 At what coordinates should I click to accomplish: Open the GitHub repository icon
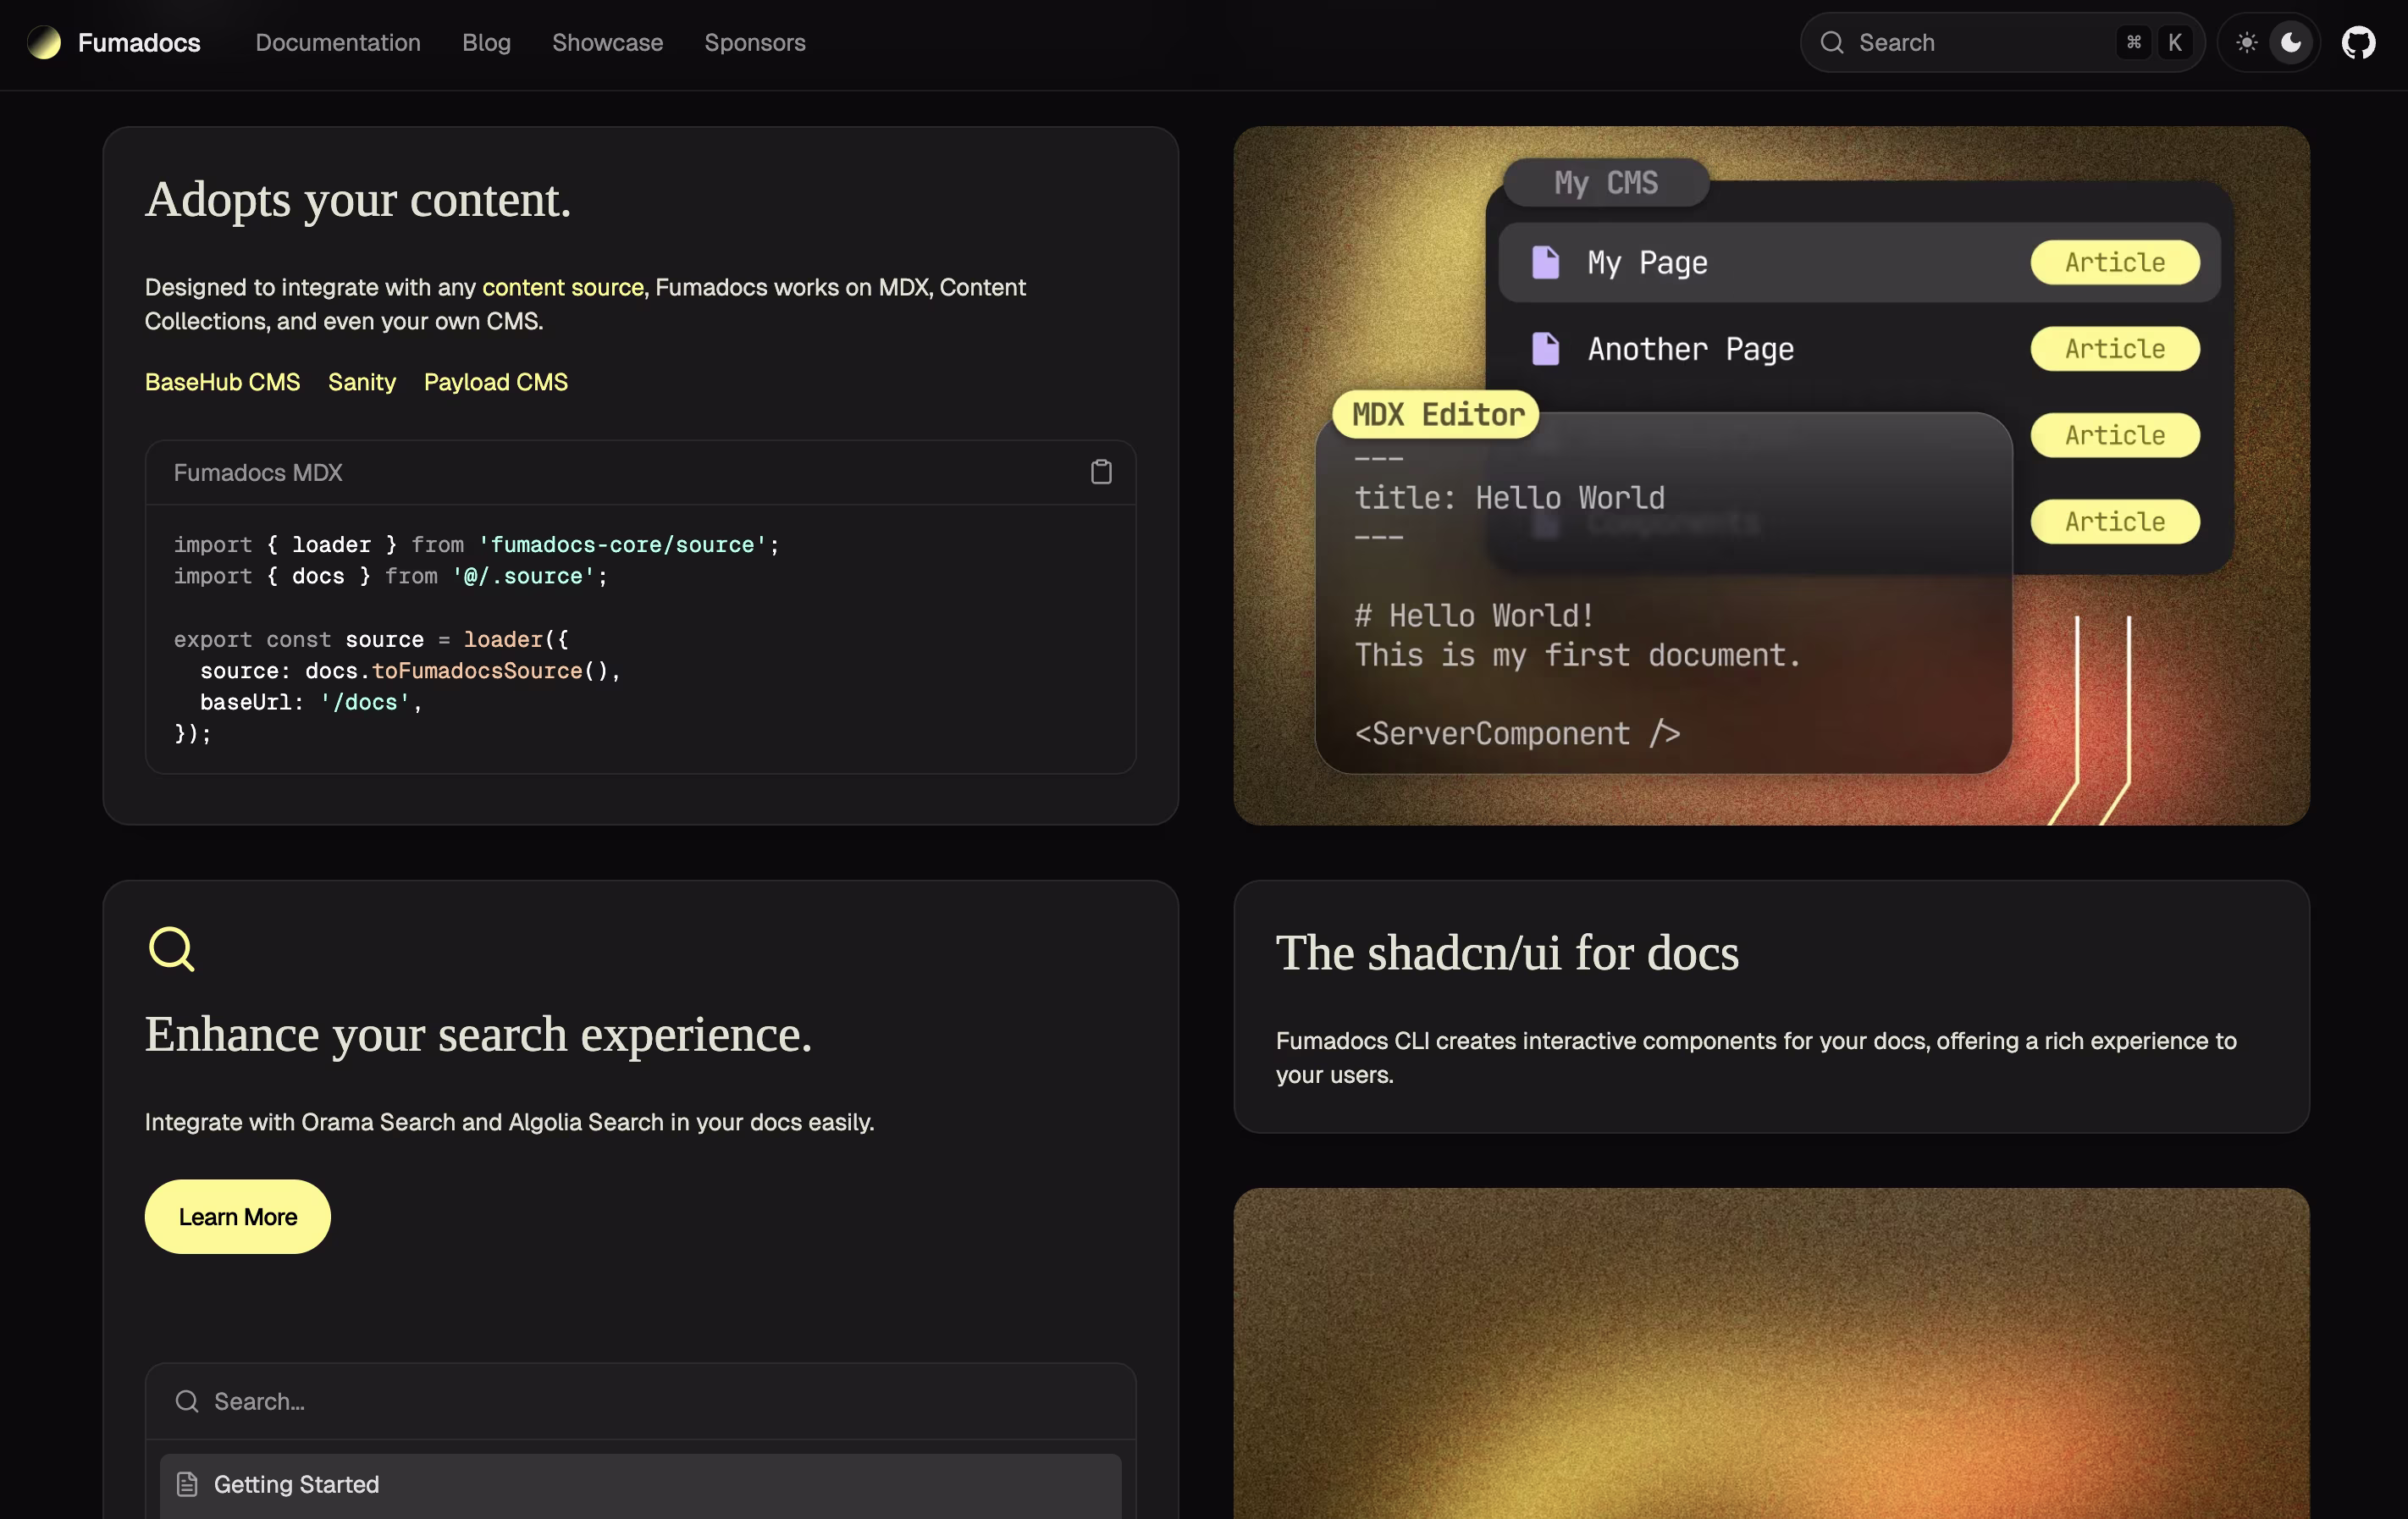(x=2359, y=42)
